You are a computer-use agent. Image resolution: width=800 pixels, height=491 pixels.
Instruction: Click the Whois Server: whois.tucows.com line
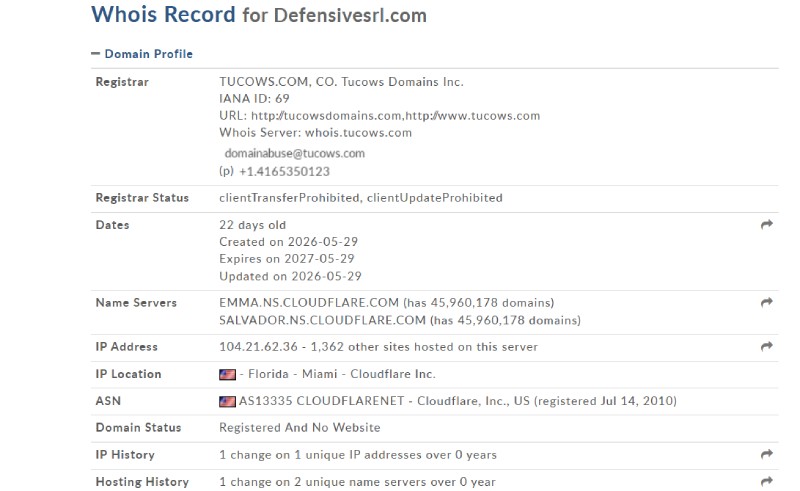[315, 133]
